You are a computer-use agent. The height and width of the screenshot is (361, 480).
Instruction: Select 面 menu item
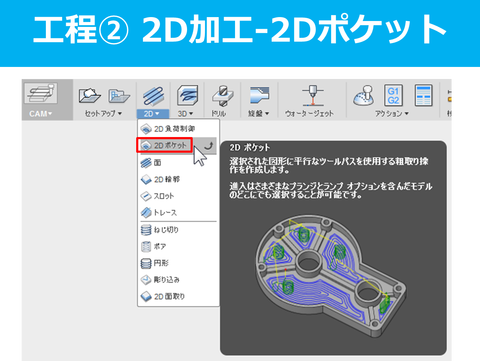pos(178,163)
